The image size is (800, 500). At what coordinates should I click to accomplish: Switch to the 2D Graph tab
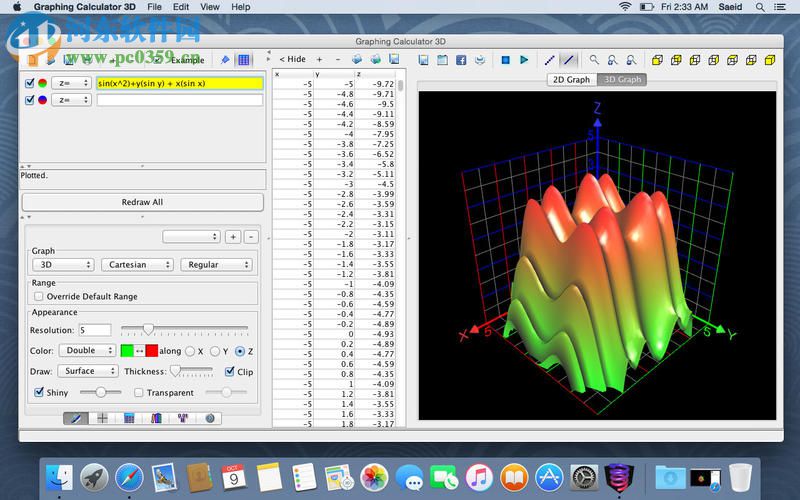click(571, 80)
